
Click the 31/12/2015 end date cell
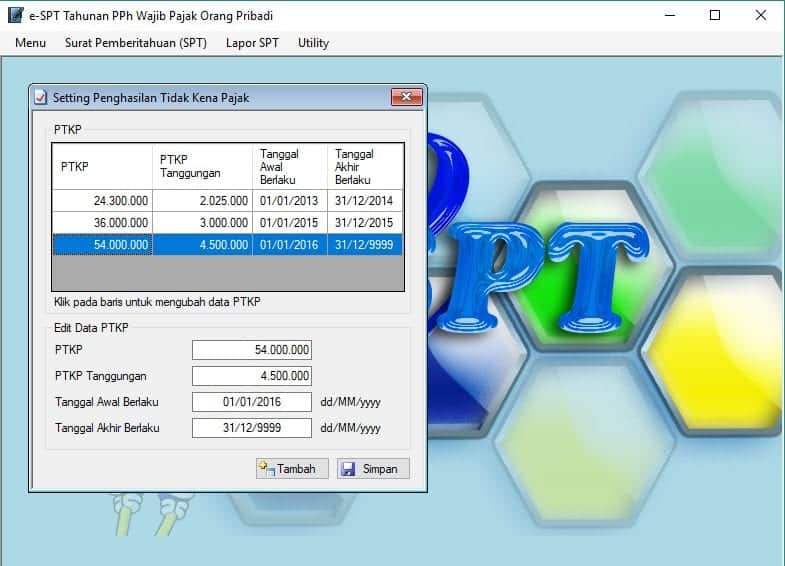tap(365, 223)
